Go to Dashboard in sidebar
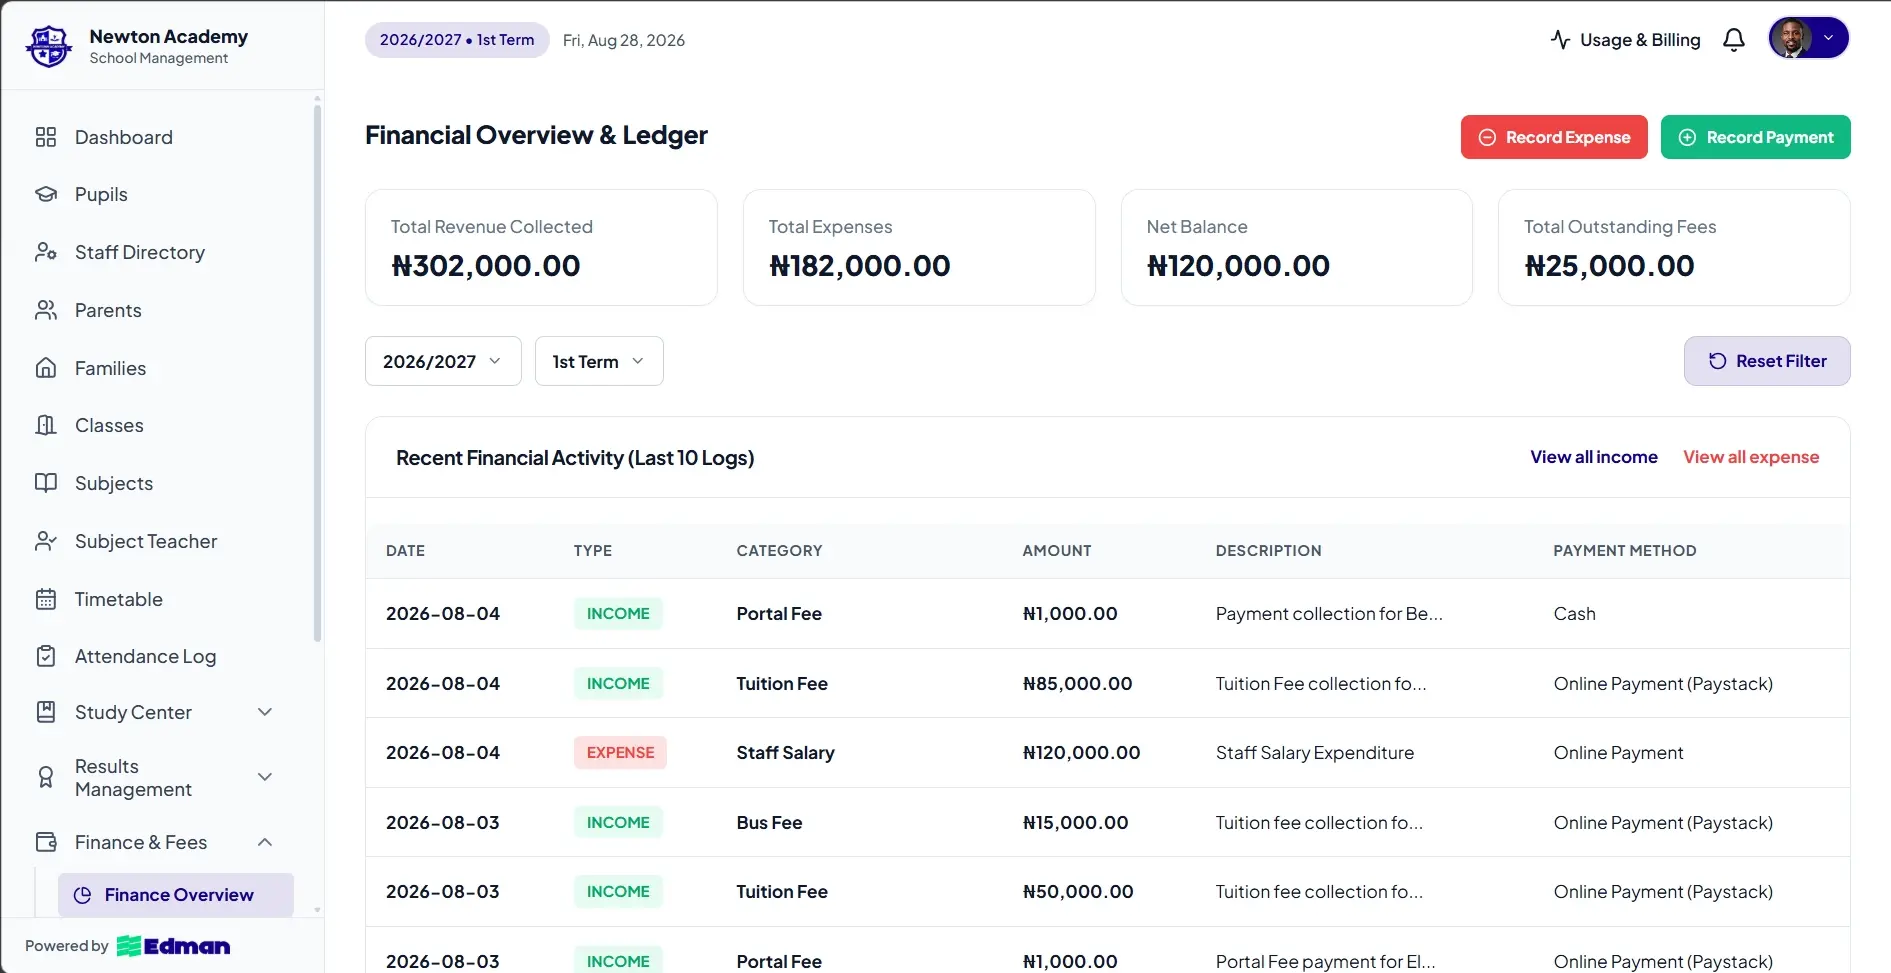The height and width of the screenshot is (973, 1891). tap(124, 137)
